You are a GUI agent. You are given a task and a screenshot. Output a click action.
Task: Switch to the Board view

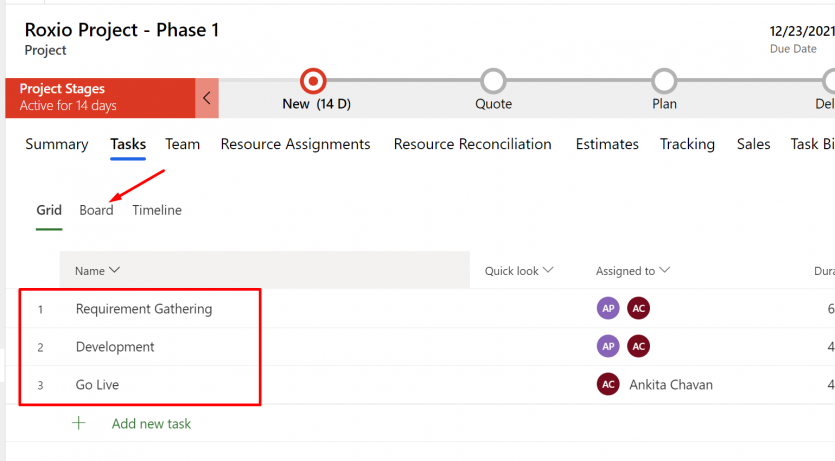pos(96,210)
